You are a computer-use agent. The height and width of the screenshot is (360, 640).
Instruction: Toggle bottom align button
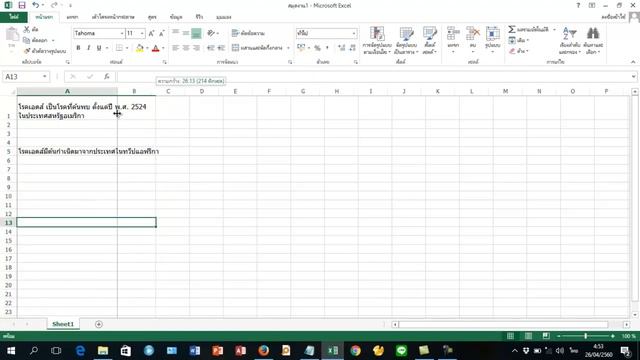pos(196,33)
